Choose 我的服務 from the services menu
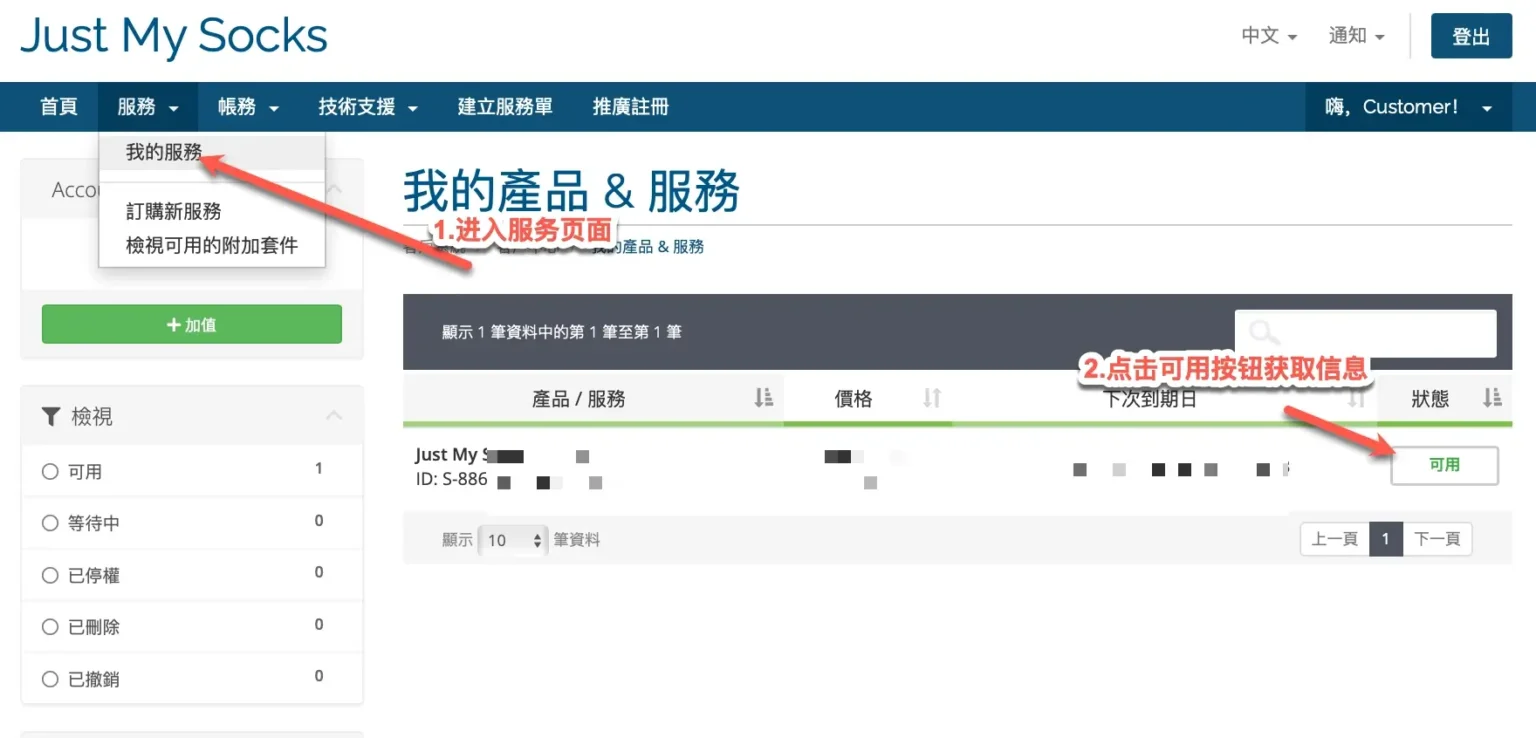 click(164, 153)
